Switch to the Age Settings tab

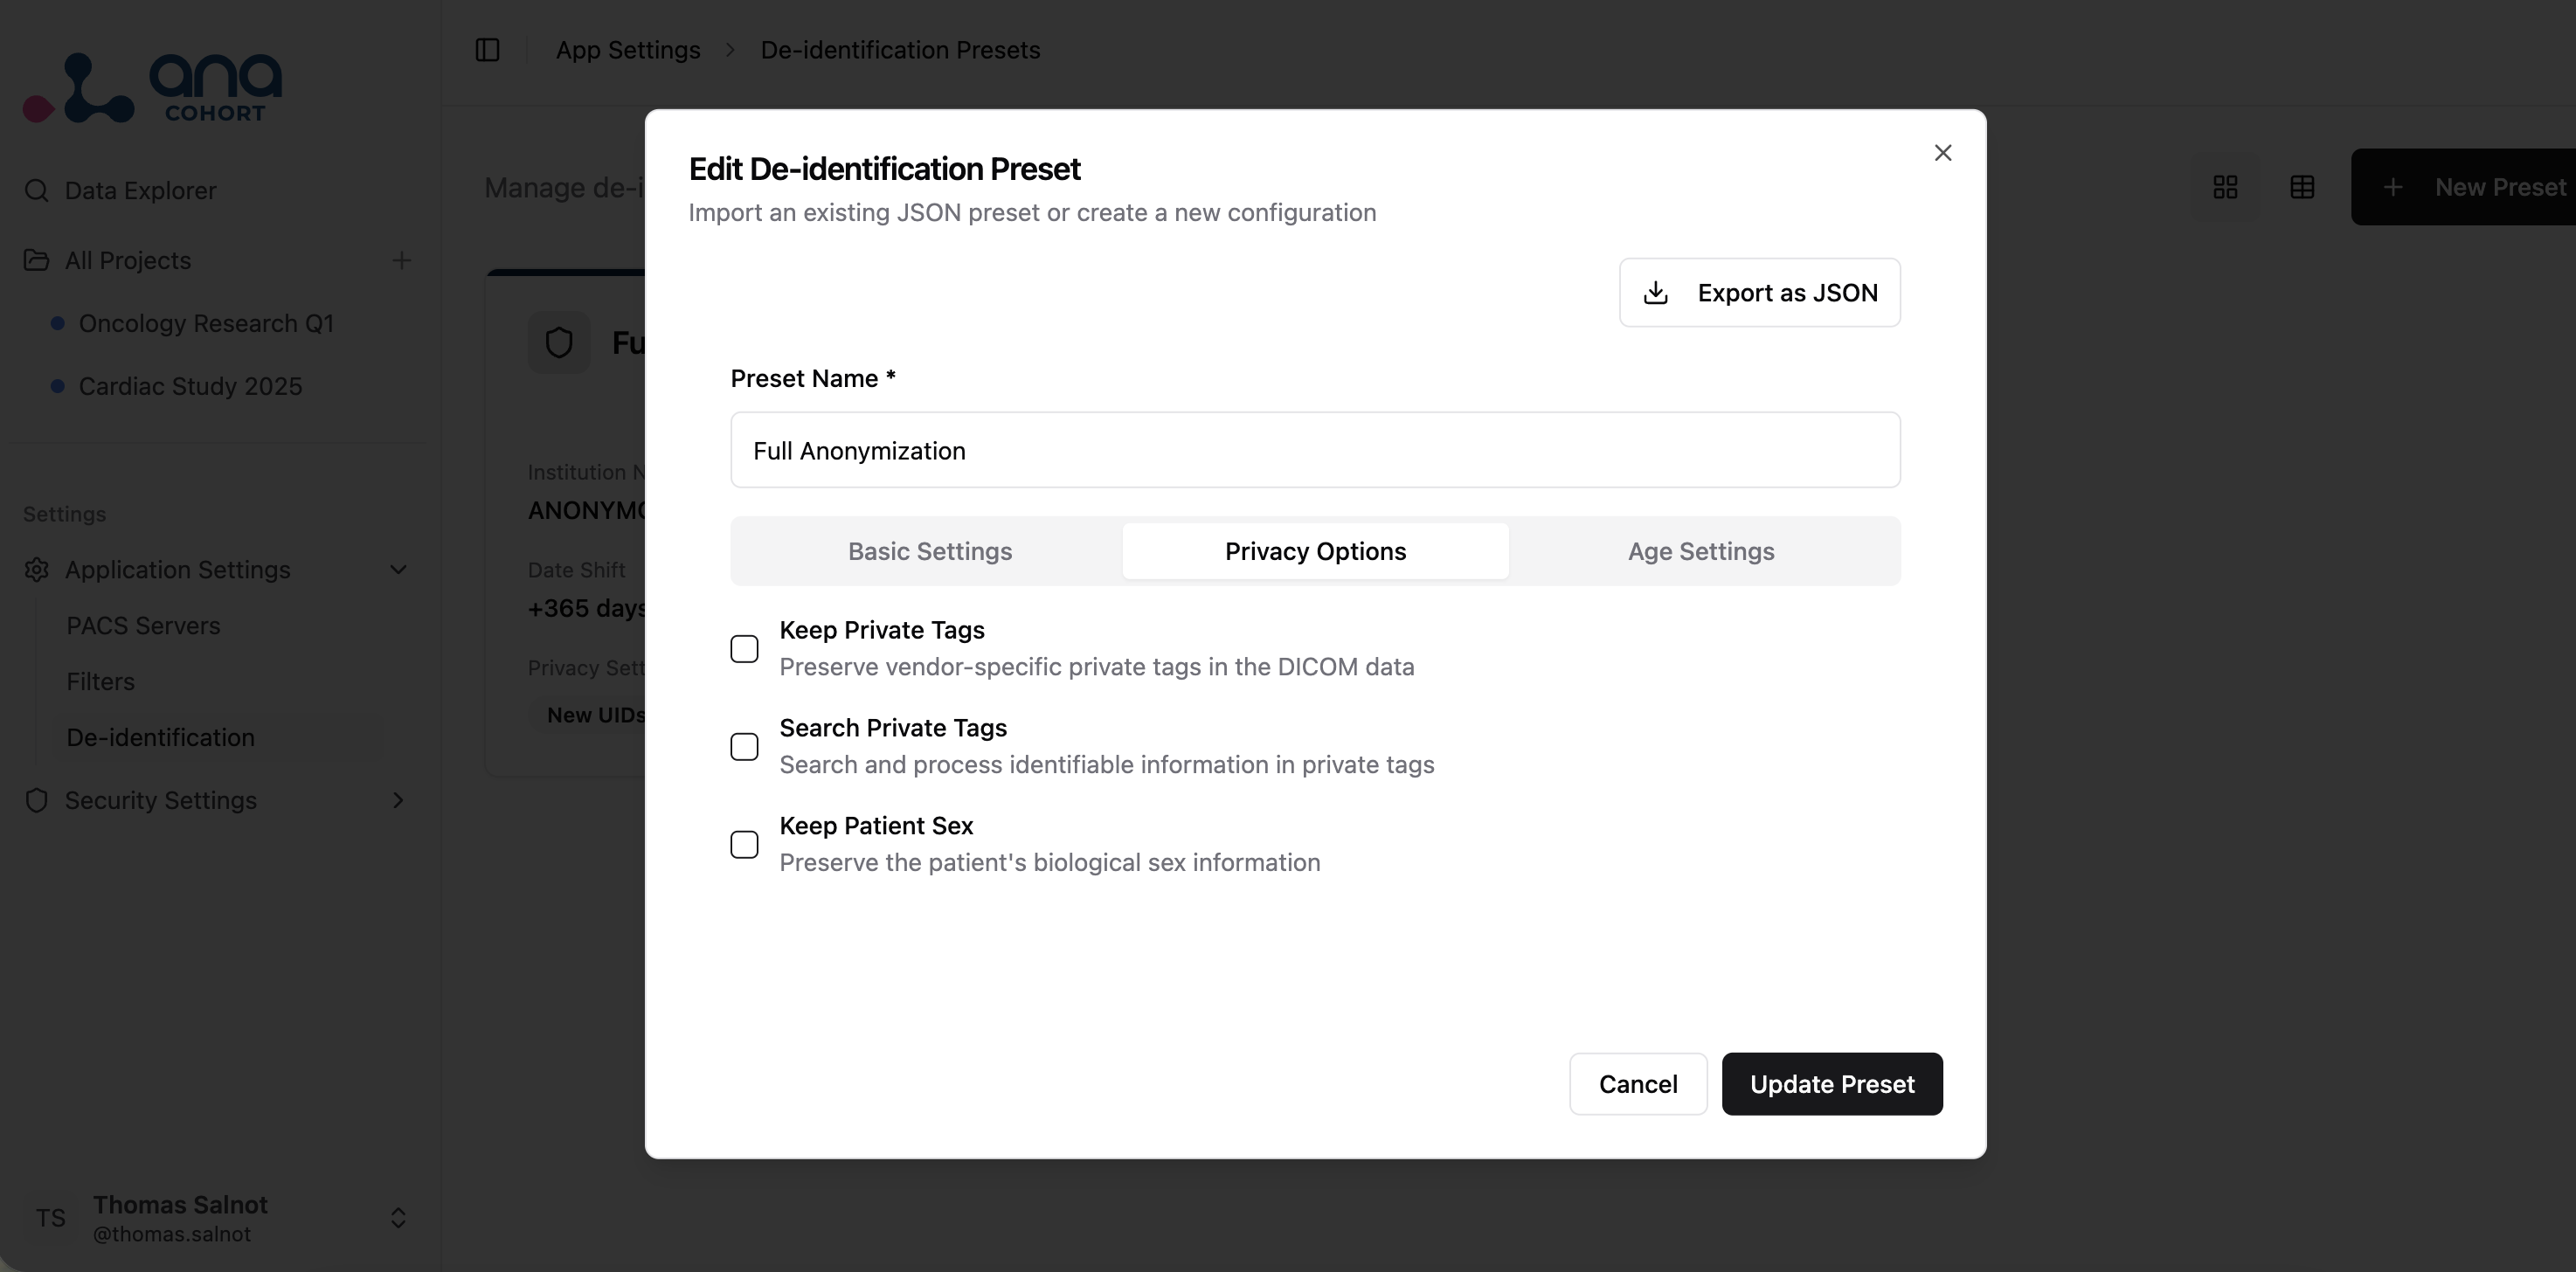click(x=1700, y=550)
